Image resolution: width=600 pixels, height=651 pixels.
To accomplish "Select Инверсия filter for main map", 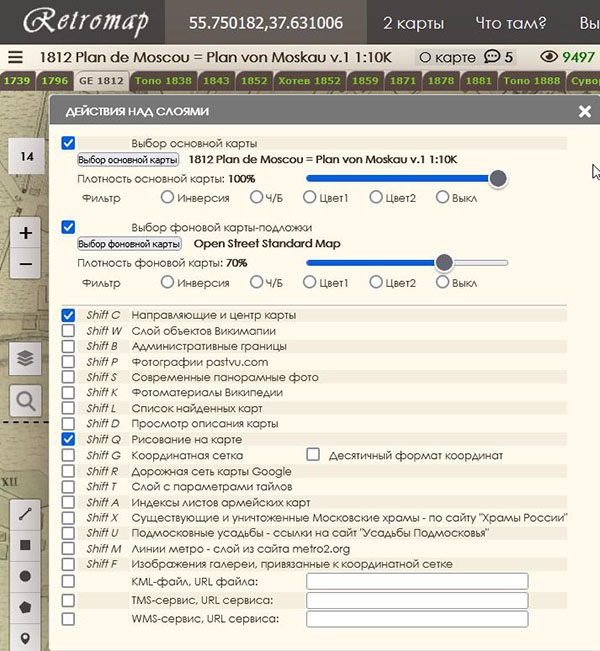I will click(168, 198).
